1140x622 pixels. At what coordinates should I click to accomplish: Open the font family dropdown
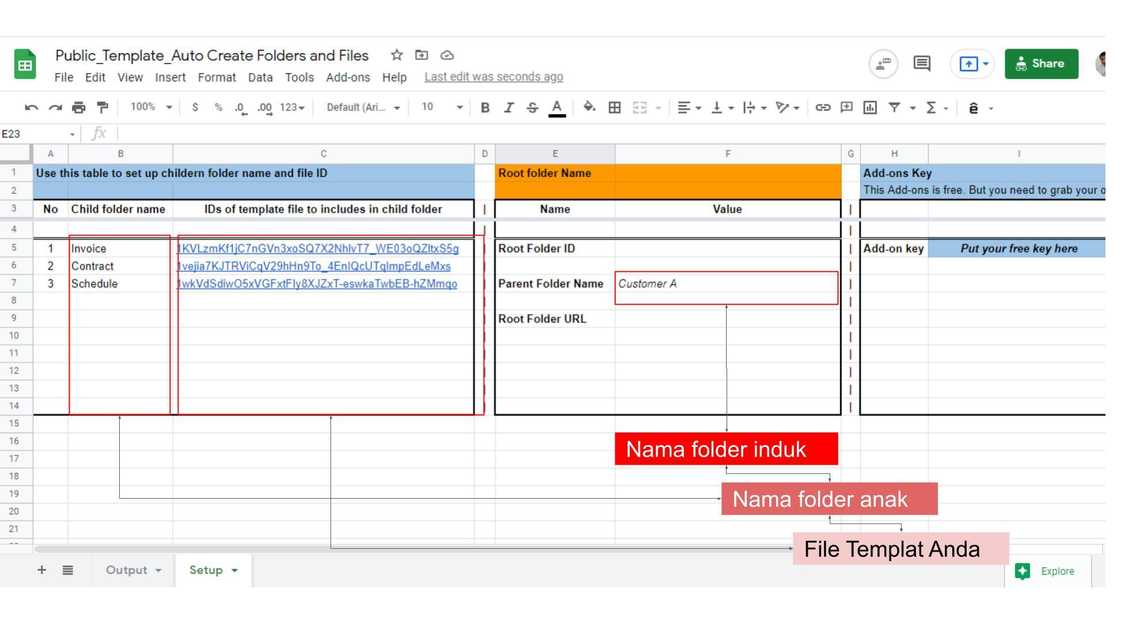[363, 108]
